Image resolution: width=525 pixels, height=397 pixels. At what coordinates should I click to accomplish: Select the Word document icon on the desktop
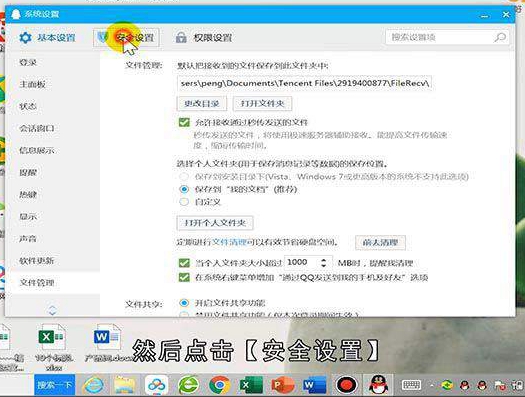107,337
